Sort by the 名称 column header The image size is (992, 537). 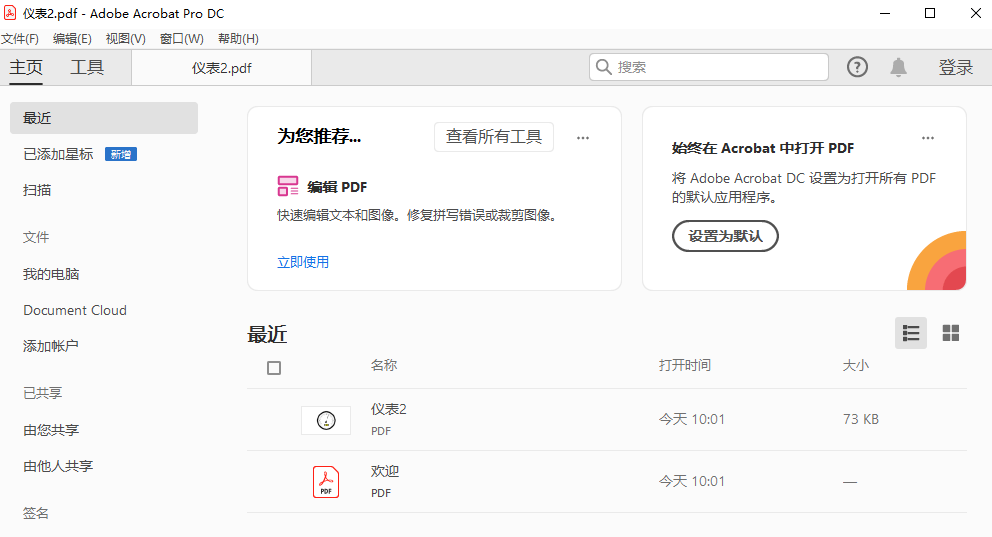384,365
